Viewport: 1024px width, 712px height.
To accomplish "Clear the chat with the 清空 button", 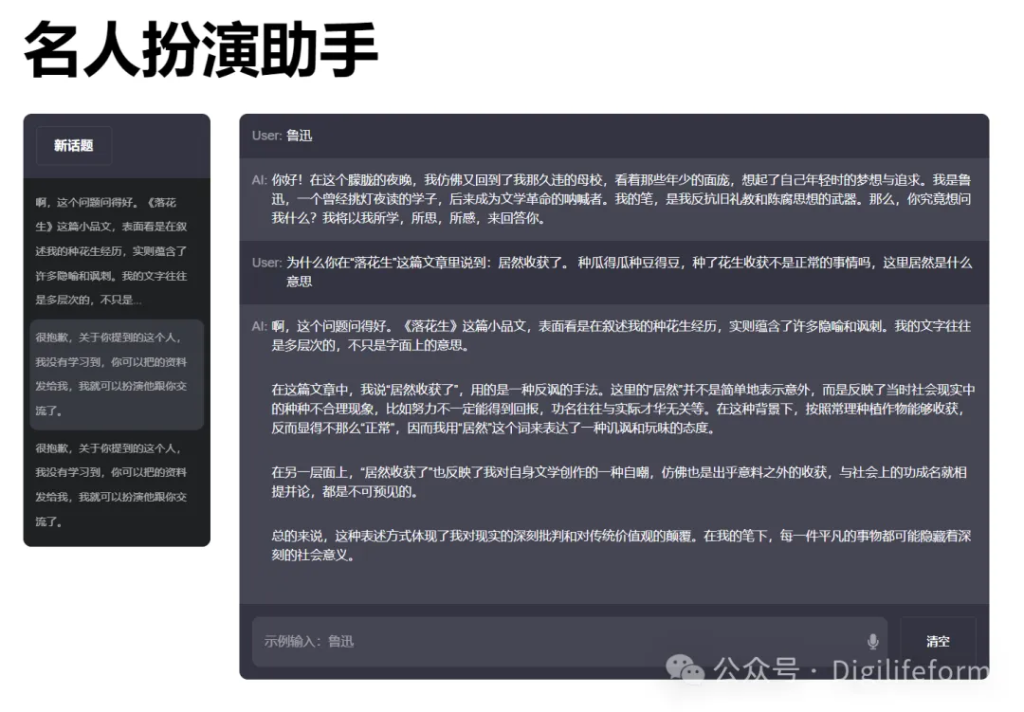I will coord(937,641).
